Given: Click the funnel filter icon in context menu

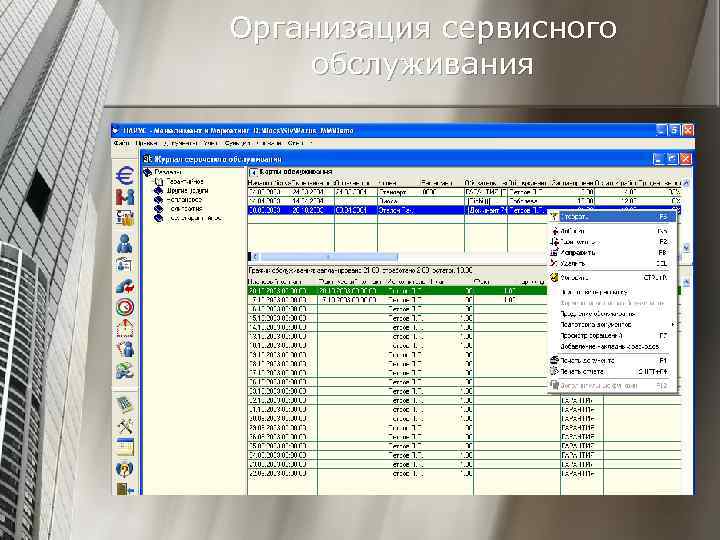Looking at the screenshot, I should click(x=554, y=216).
